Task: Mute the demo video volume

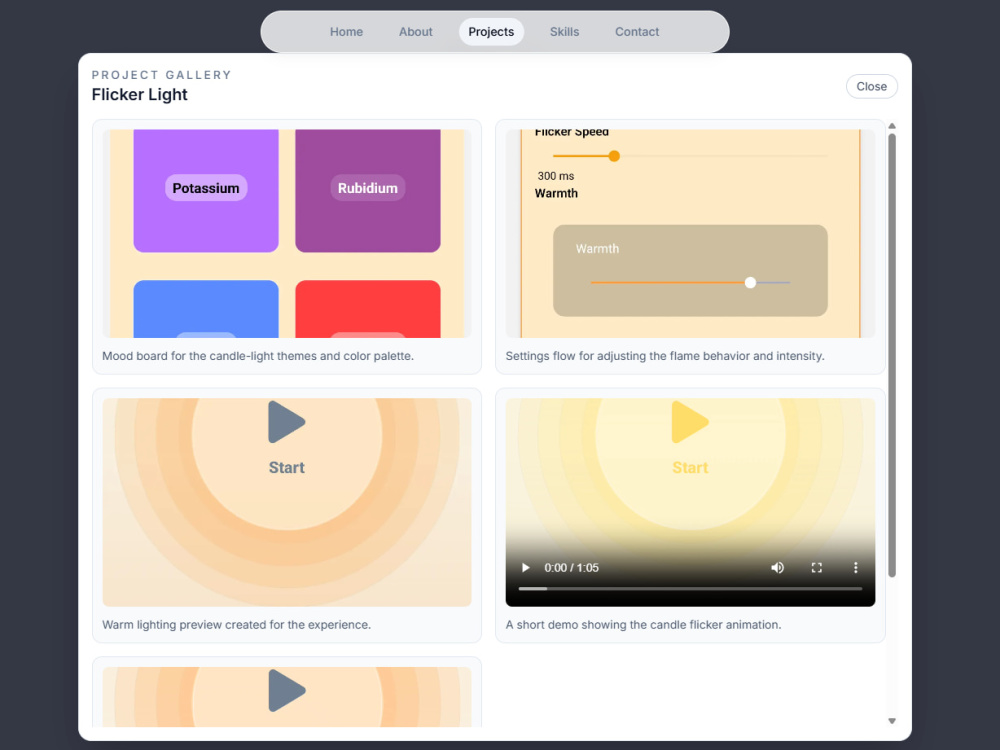Action: pyautogui.click(x=777, y=568)
